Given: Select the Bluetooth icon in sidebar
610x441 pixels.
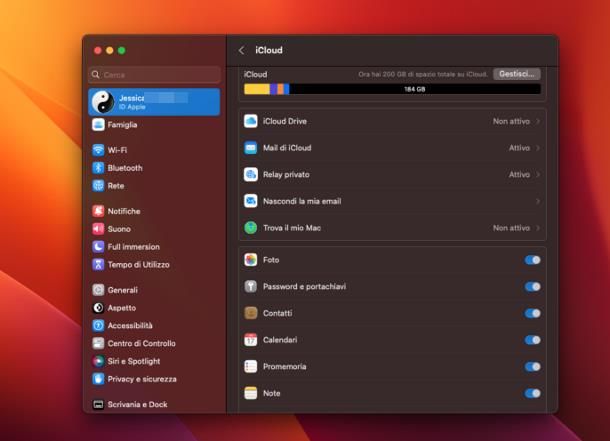Looking at the screenshot, I should click(98, 168).
